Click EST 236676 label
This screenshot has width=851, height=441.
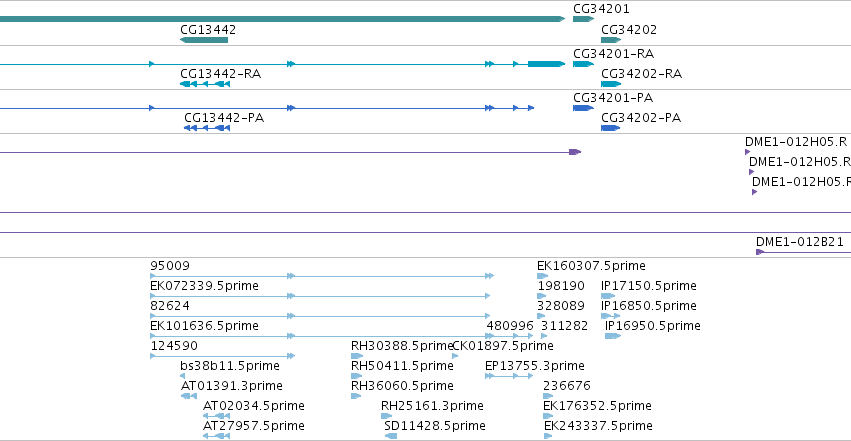pos(567,386)
